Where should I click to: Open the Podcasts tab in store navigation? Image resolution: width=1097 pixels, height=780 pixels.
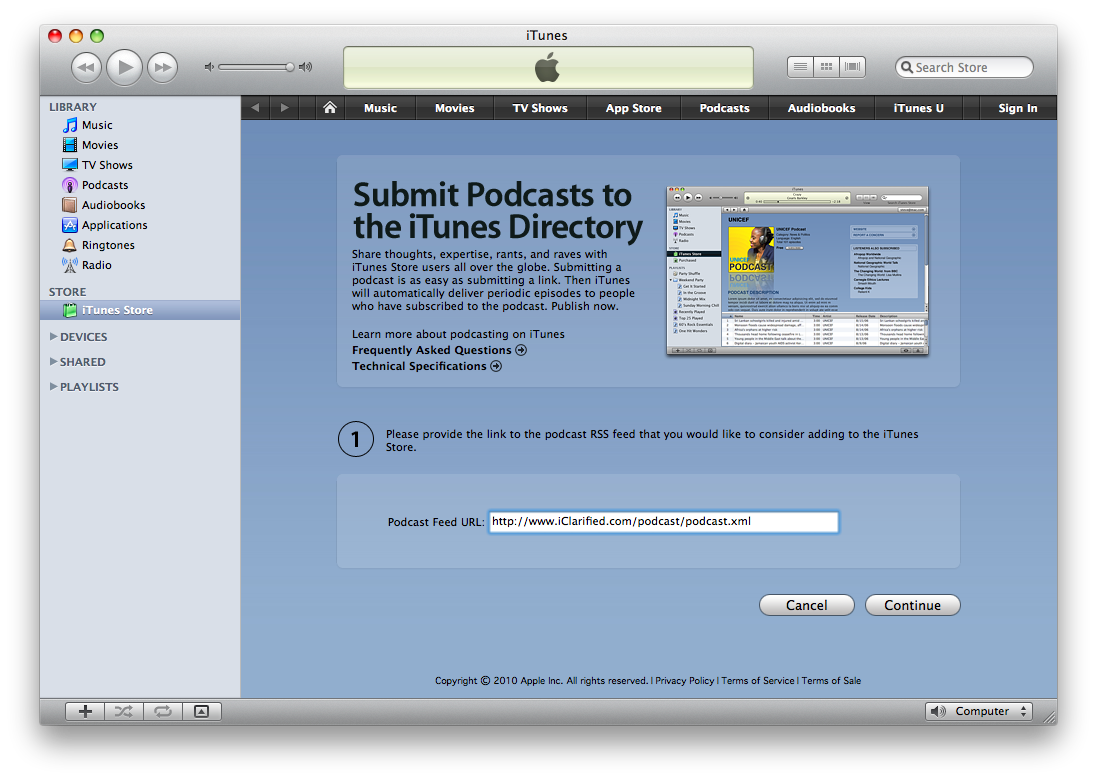724,108
